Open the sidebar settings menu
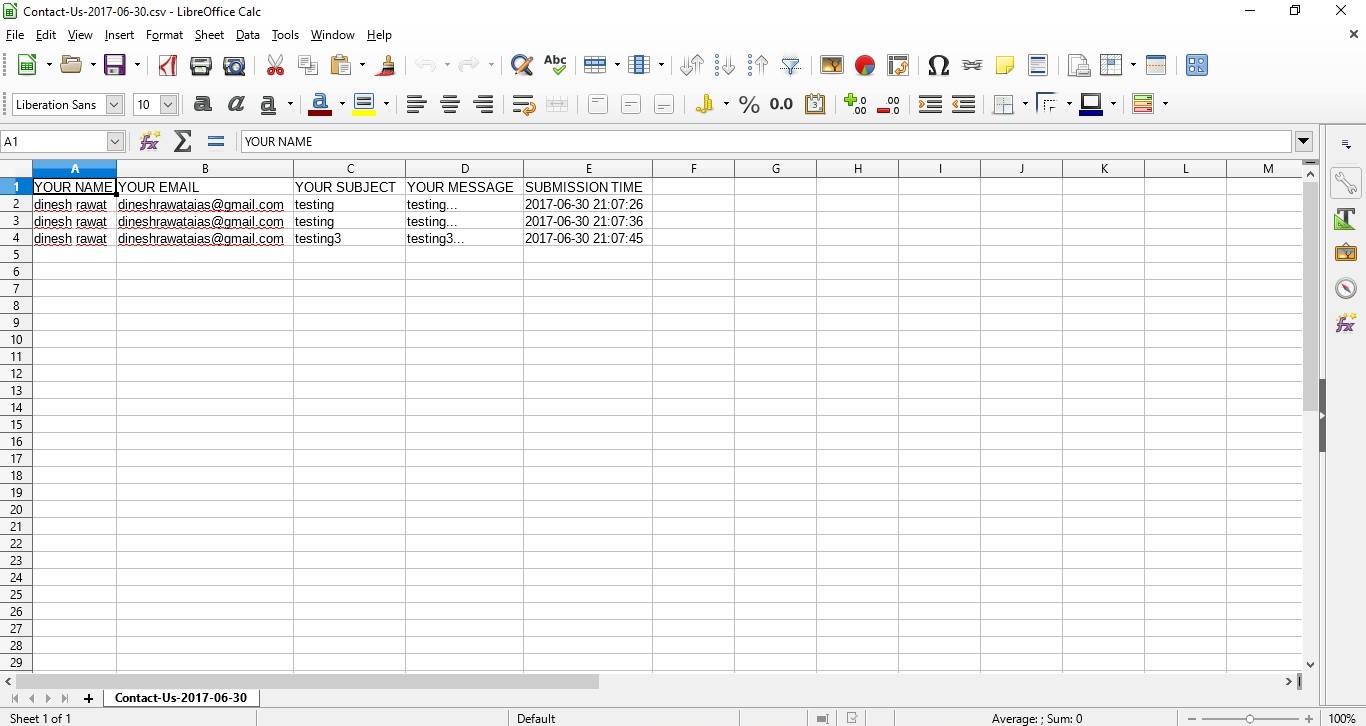The height and width of the screenshot is (726, 1366). (1346, 145)
